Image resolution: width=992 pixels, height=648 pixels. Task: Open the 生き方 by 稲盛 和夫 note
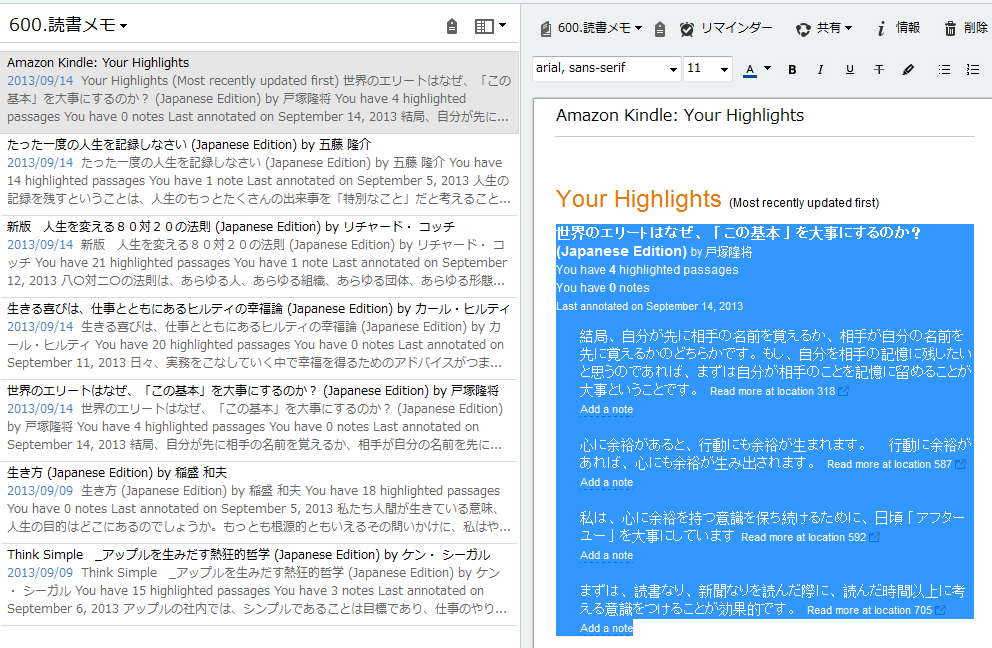pyautogui.click(x=259, y=502)
